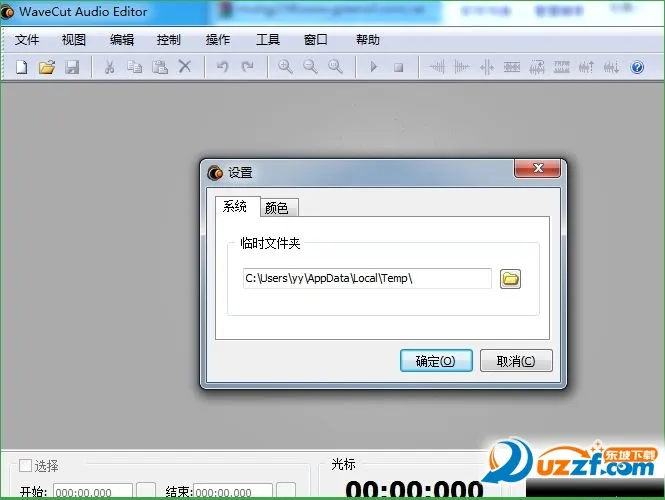
Task: Open the Help question mark icon
Action: click(637, 67)
